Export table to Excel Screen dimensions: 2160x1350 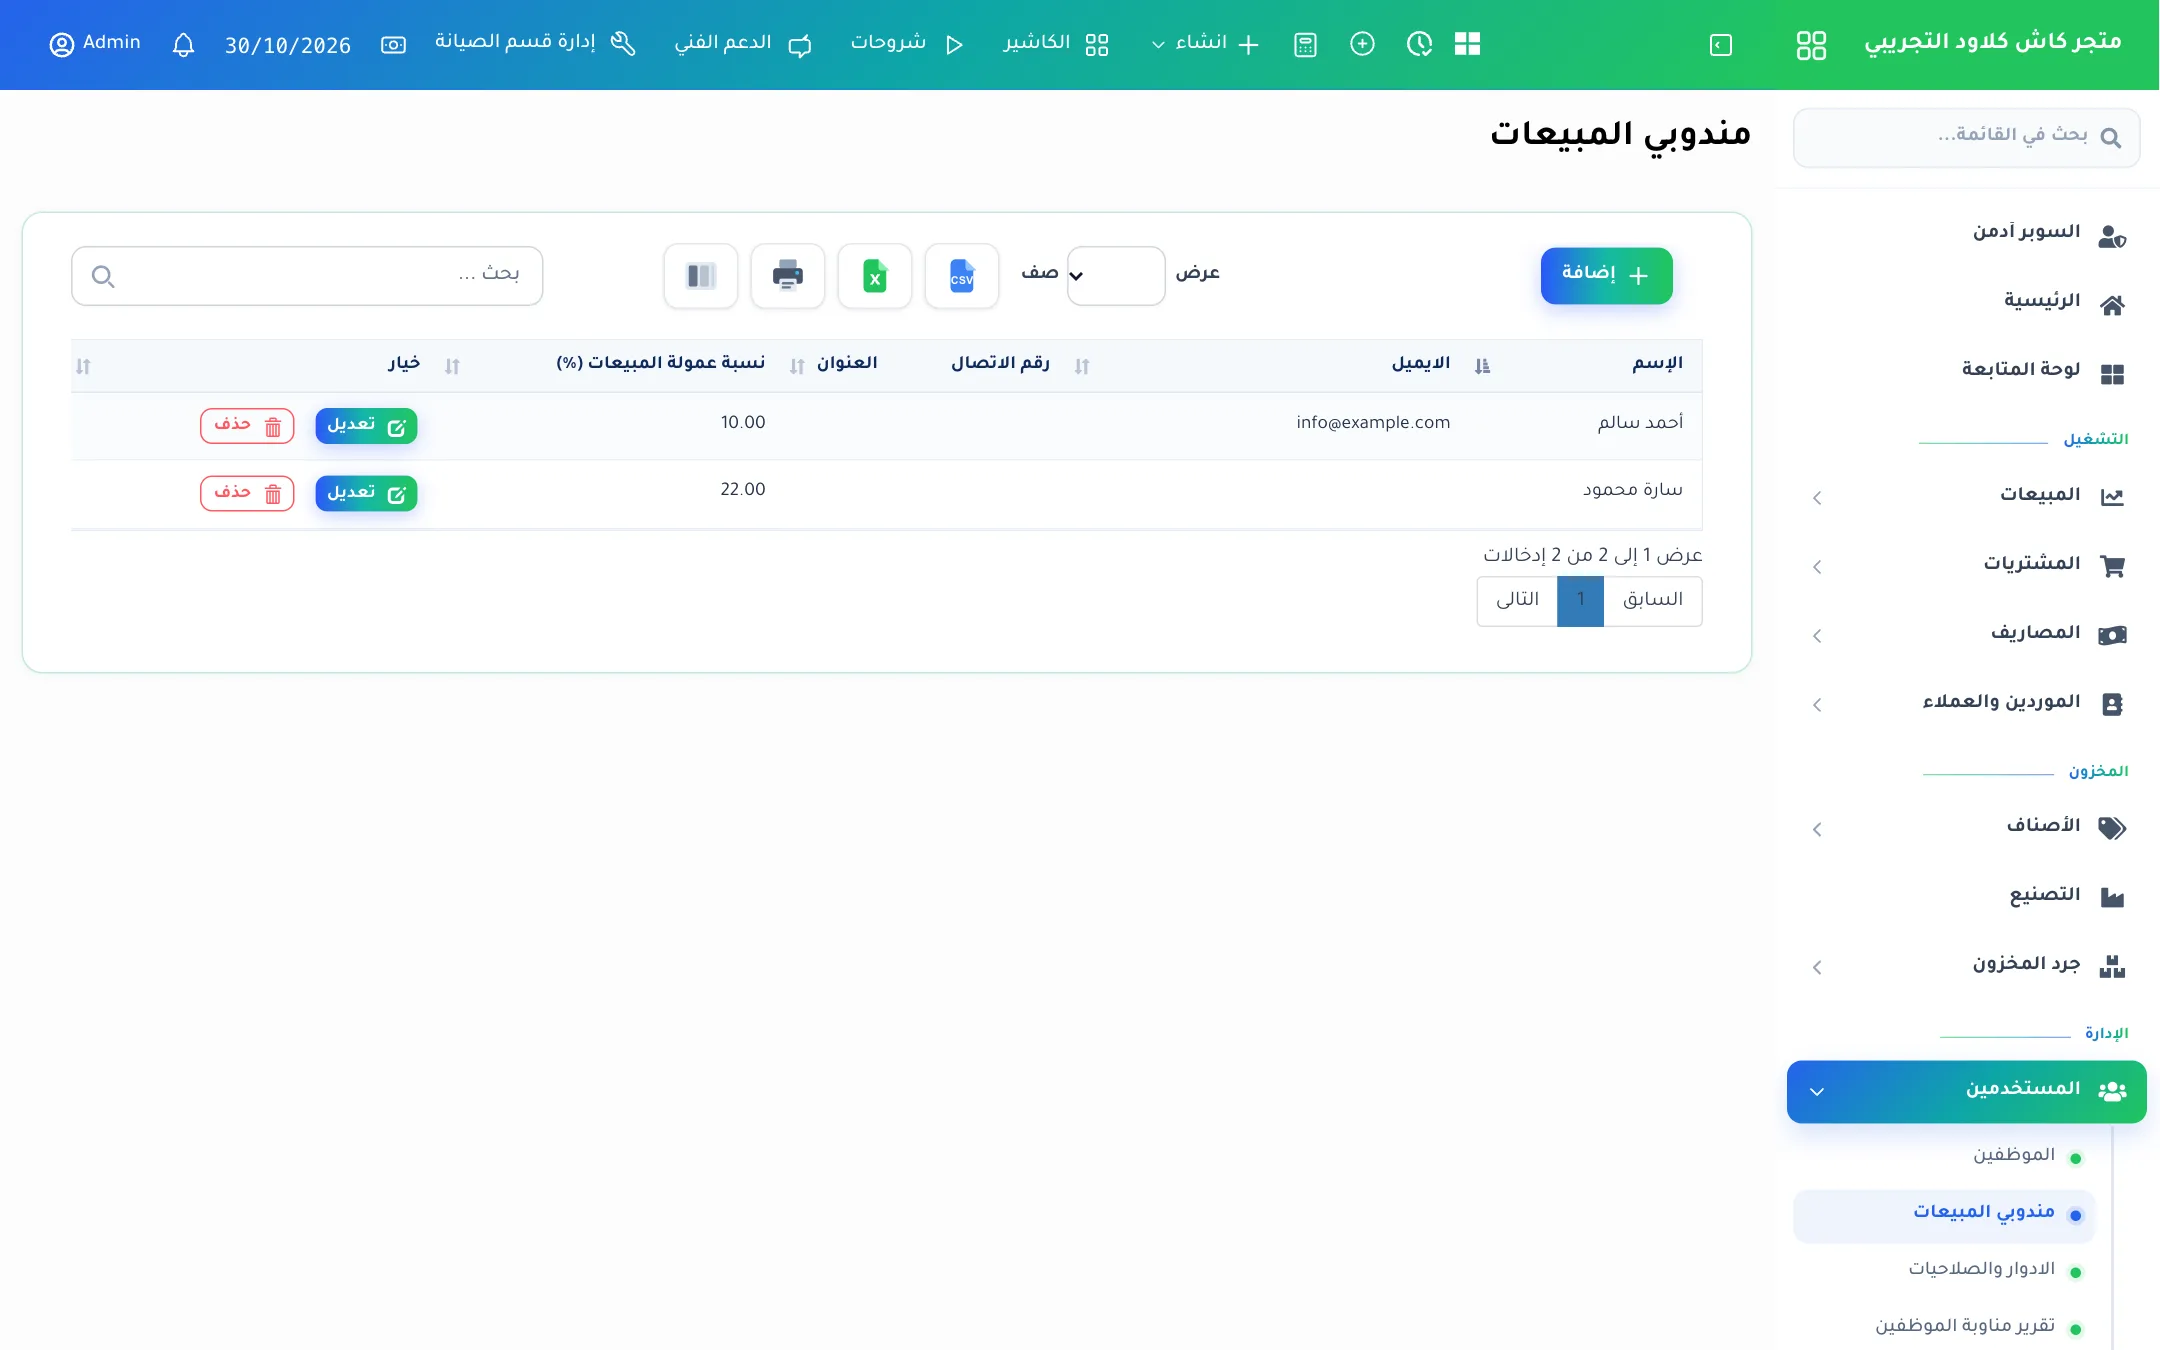[874, 276]
